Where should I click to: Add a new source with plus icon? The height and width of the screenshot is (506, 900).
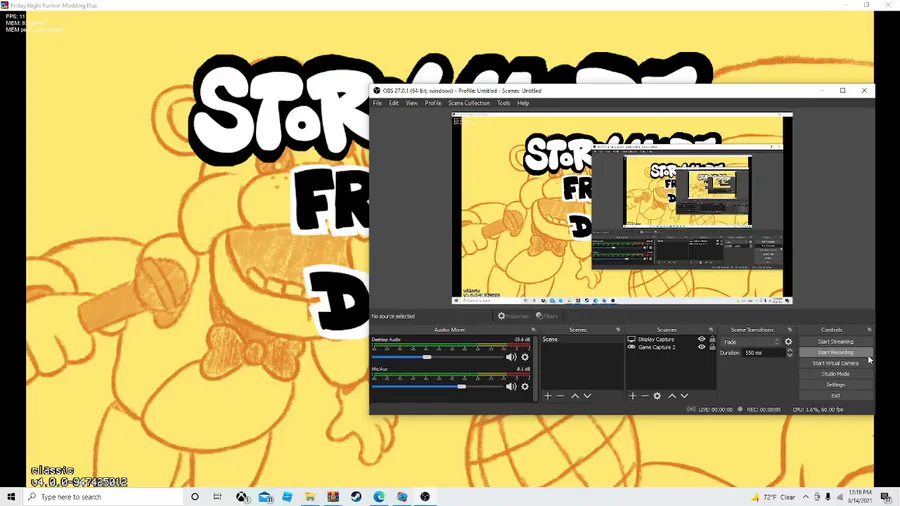tap(633, 396)
